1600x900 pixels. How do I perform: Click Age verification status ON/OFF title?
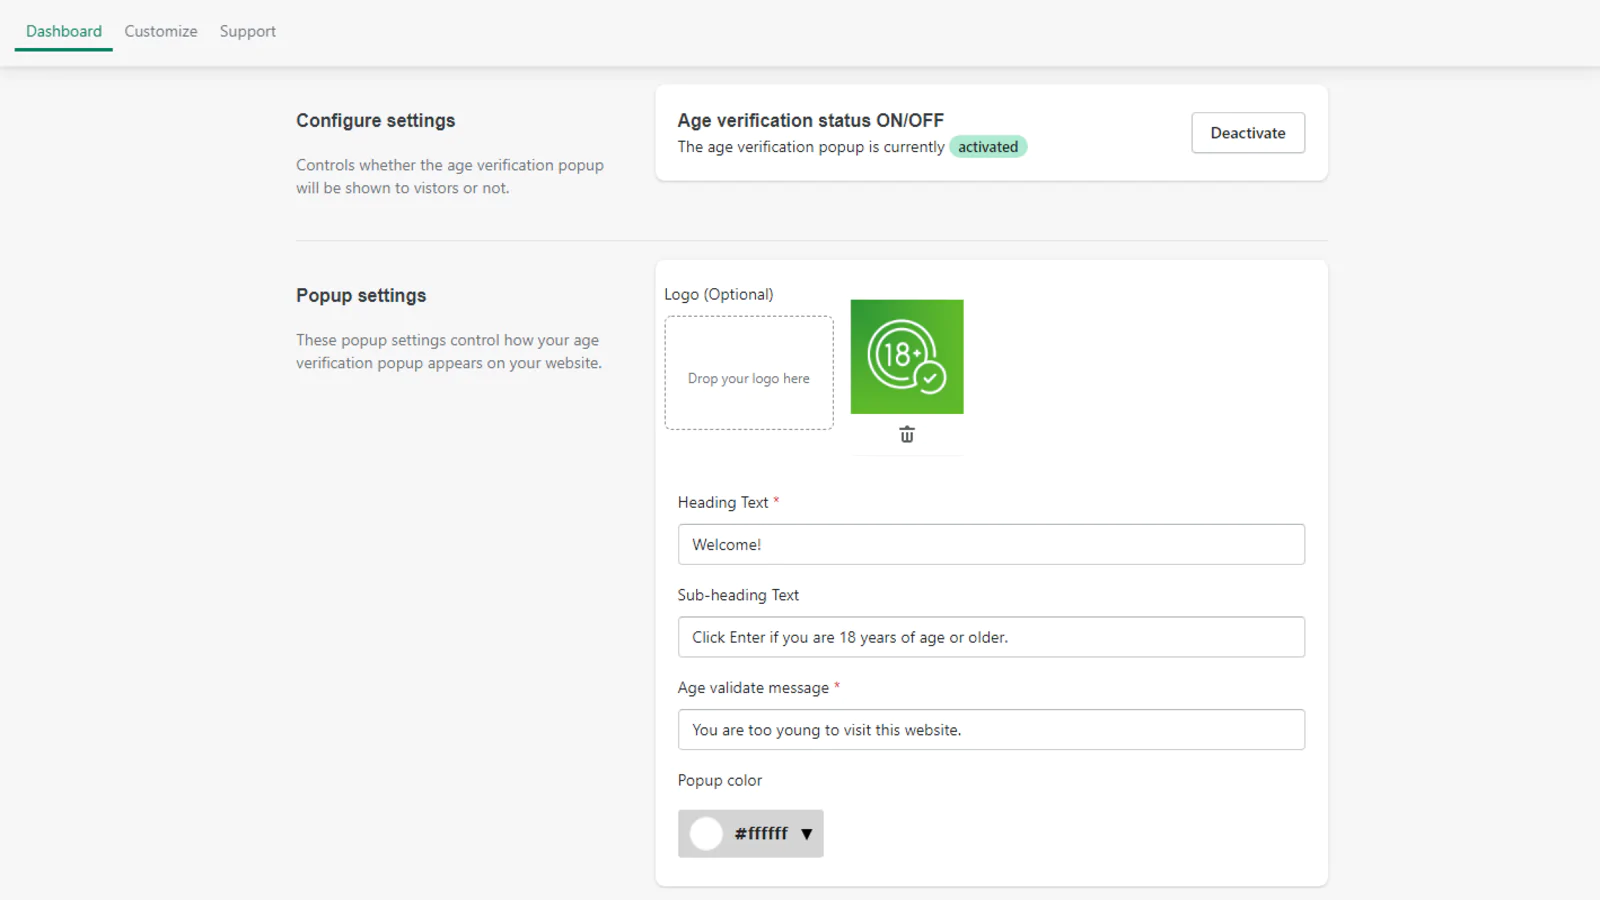tap(810, 121)
